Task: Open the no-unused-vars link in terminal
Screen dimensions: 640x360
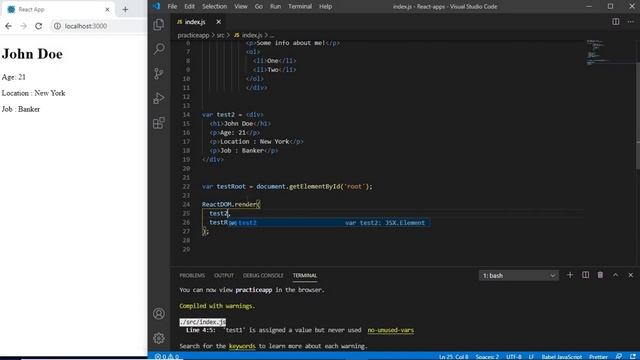Action: click(x=391, y=330)
